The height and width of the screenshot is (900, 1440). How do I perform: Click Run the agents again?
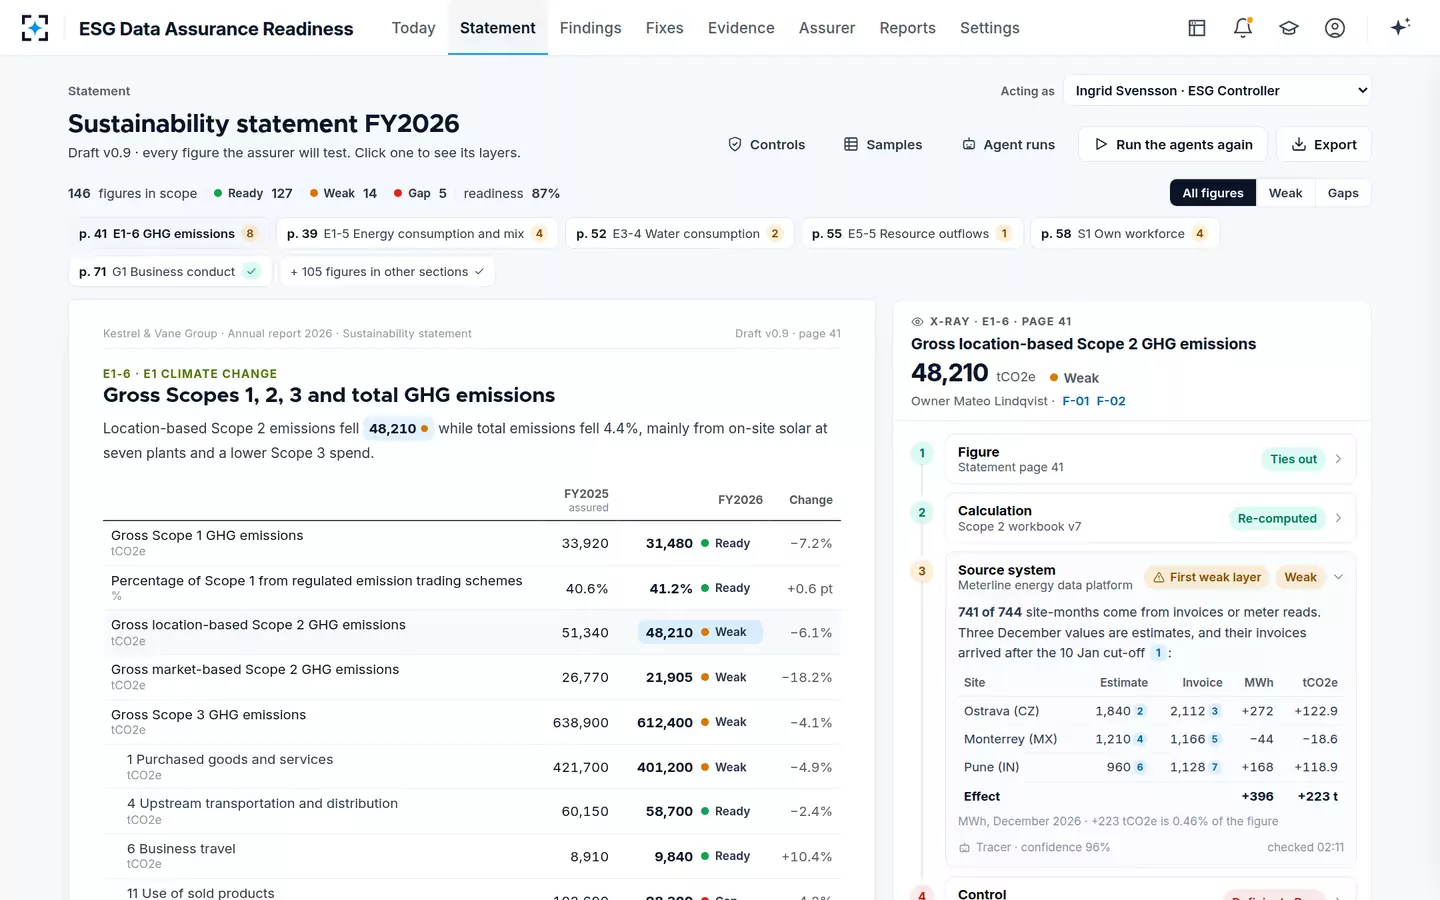(1173, 145)
